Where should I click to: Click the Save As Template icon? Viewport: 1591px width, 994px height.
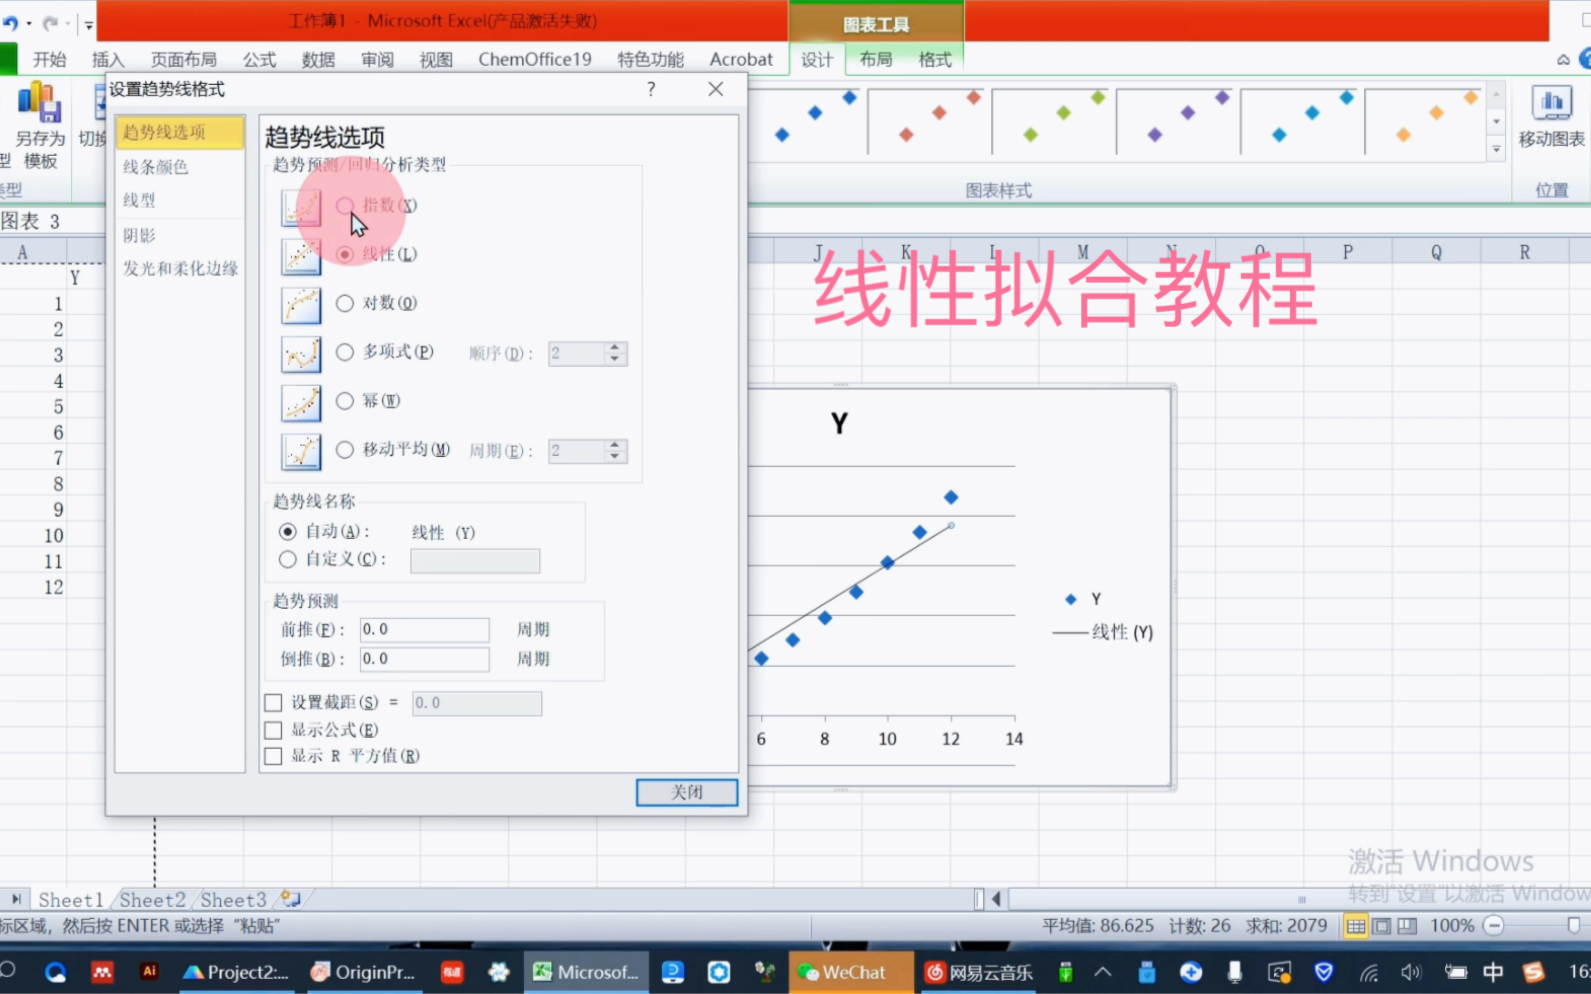[39, 104]
